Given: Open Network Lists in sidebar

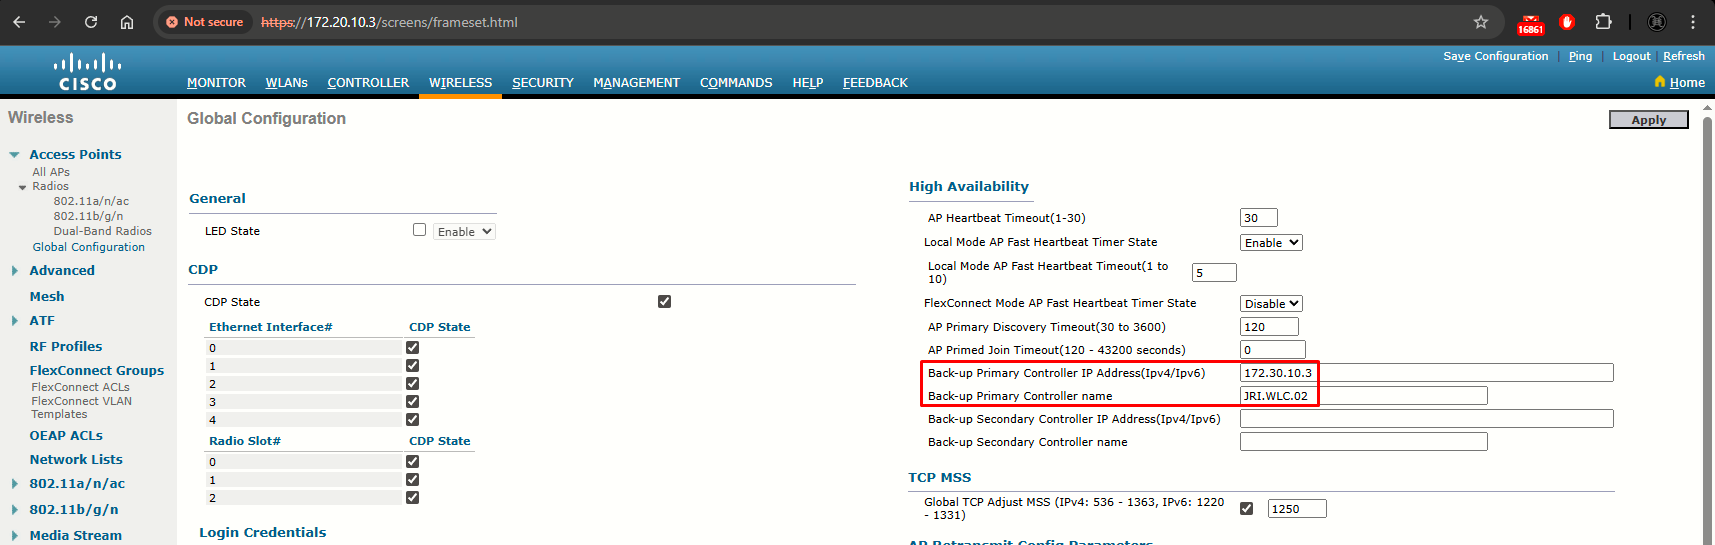Looking at the screenshot, I should click(x=76, y=460).
